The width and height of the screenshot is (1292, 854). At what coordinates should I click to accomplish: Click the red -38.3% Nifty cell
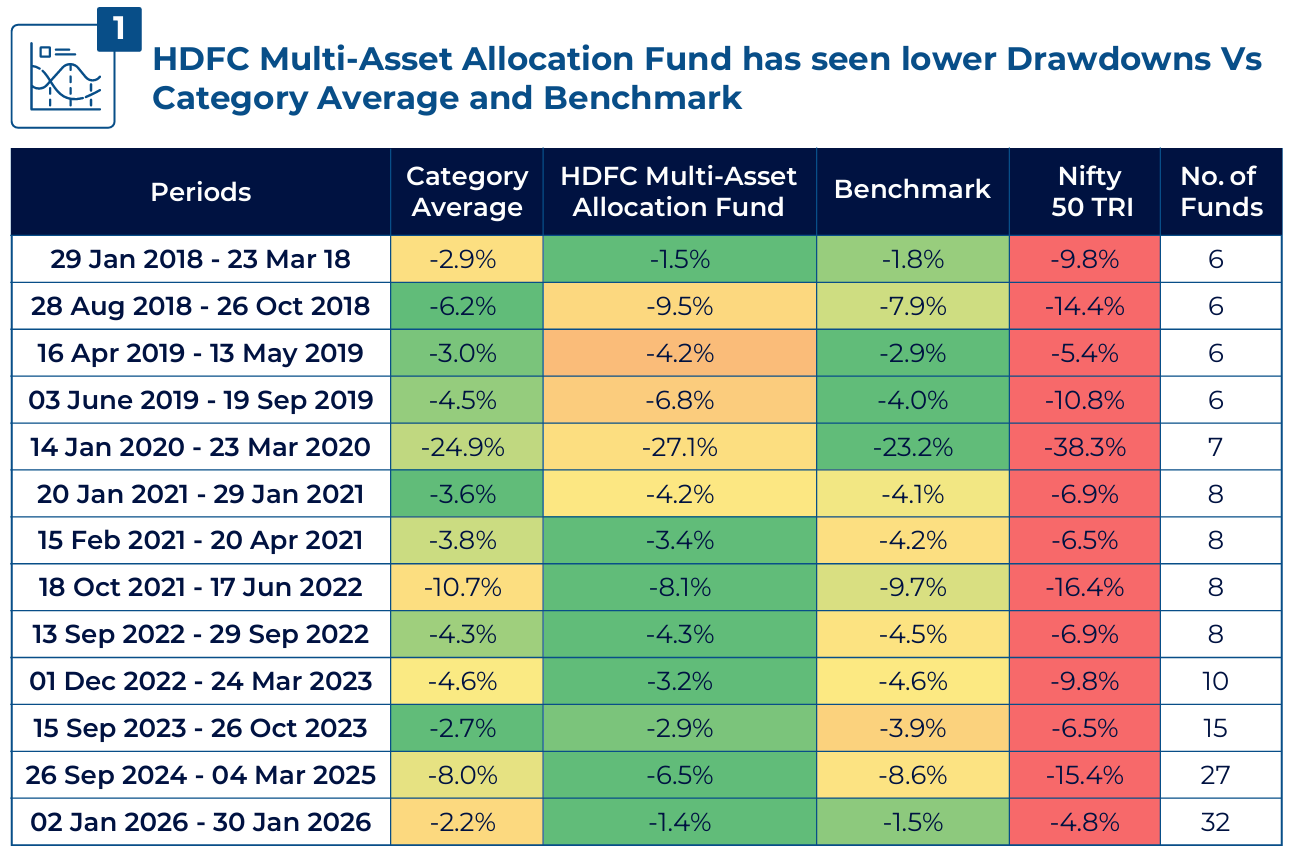1085,447
